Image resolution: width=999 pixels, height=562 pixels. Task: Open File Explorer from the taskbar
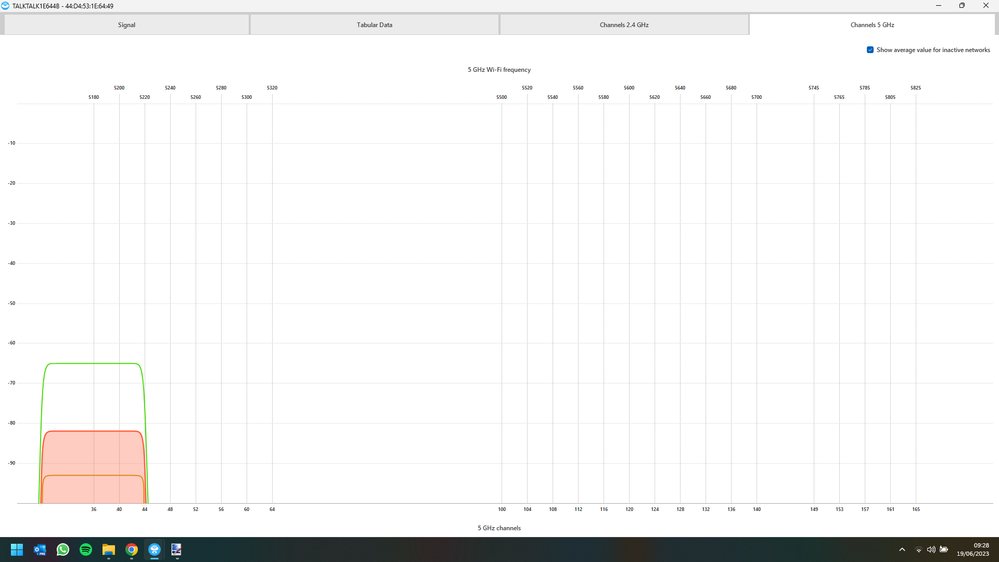point(109,549)
